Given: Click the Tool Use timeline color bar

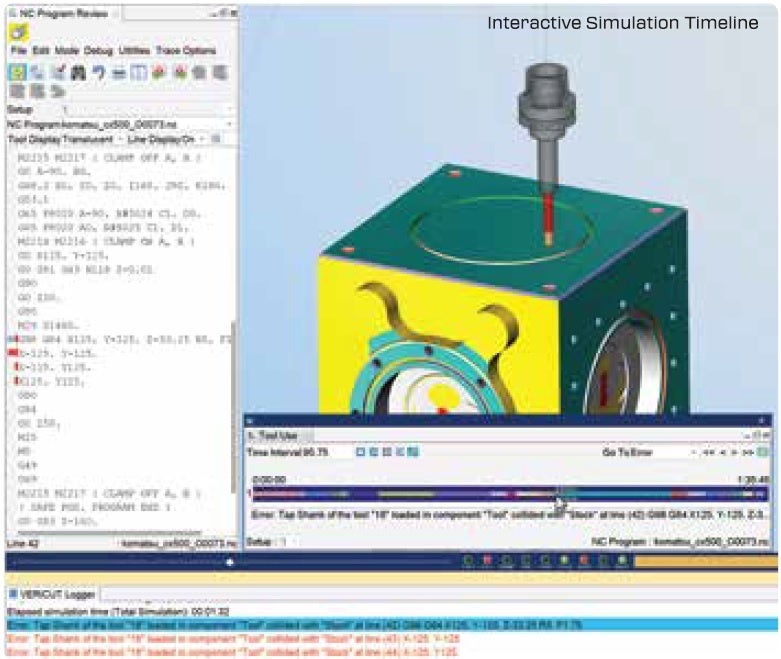Looking at the screenshot, I should 510,494.
